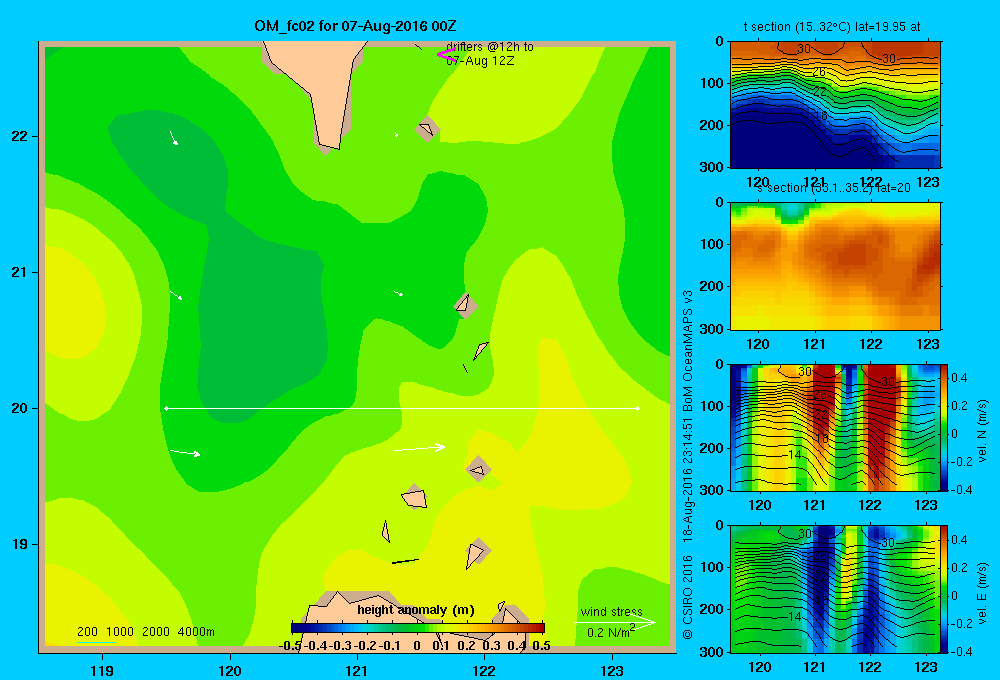
Task: Click the 'drifters @12h to' legend text
Action: [489, 47]
